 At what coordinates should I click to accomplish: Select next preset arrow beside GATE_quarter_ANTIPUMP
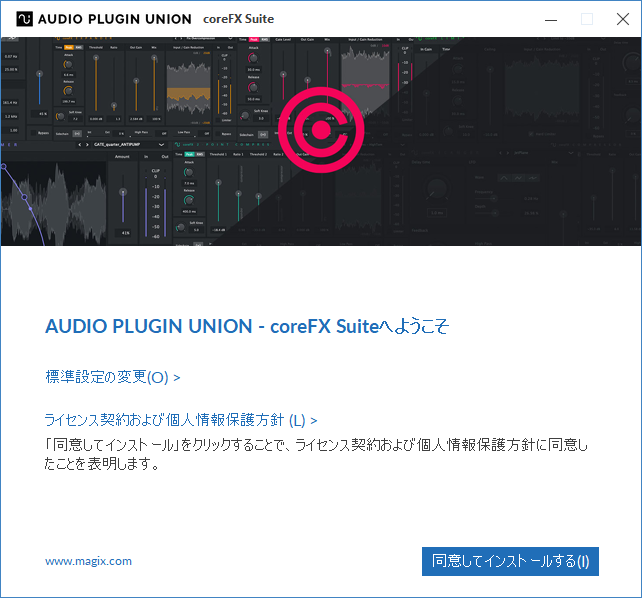click(x=87, y=144)
